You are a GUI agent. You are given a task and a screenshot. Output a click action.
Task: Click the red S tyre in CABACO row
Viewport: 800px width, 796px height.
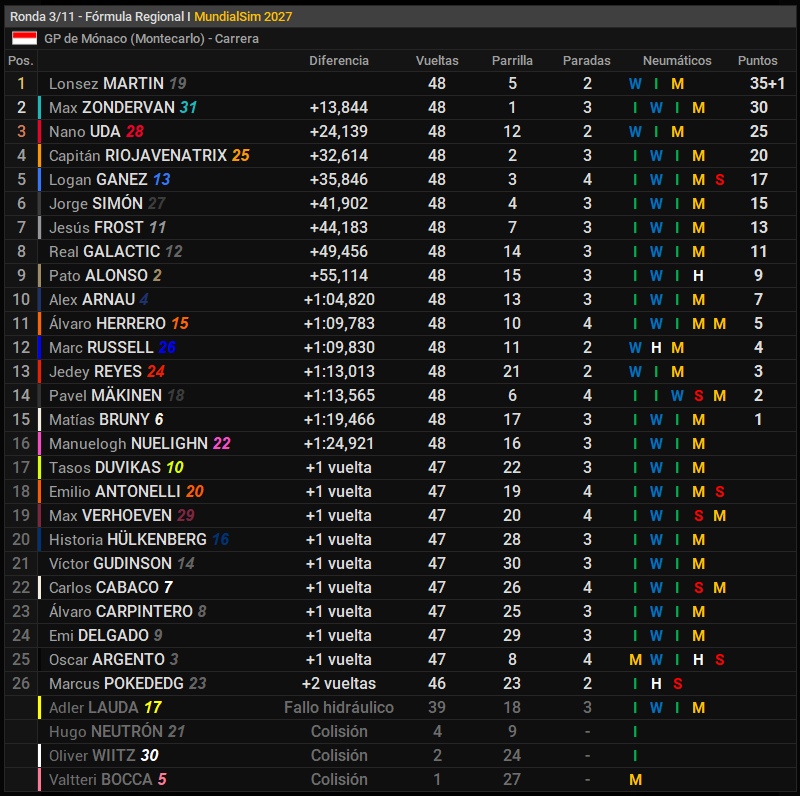[698, 587]
